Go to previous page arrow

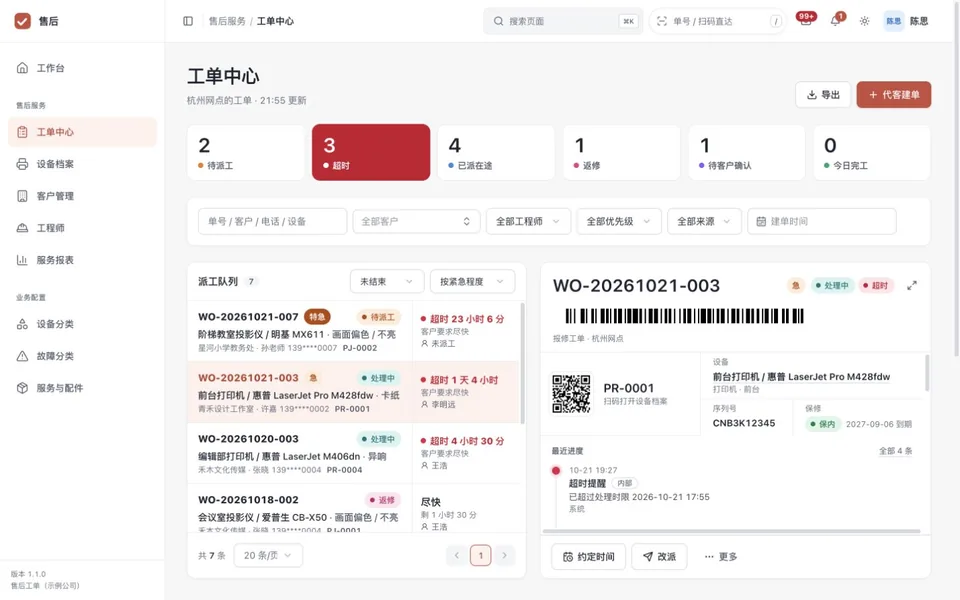click(x=457, y=555)
